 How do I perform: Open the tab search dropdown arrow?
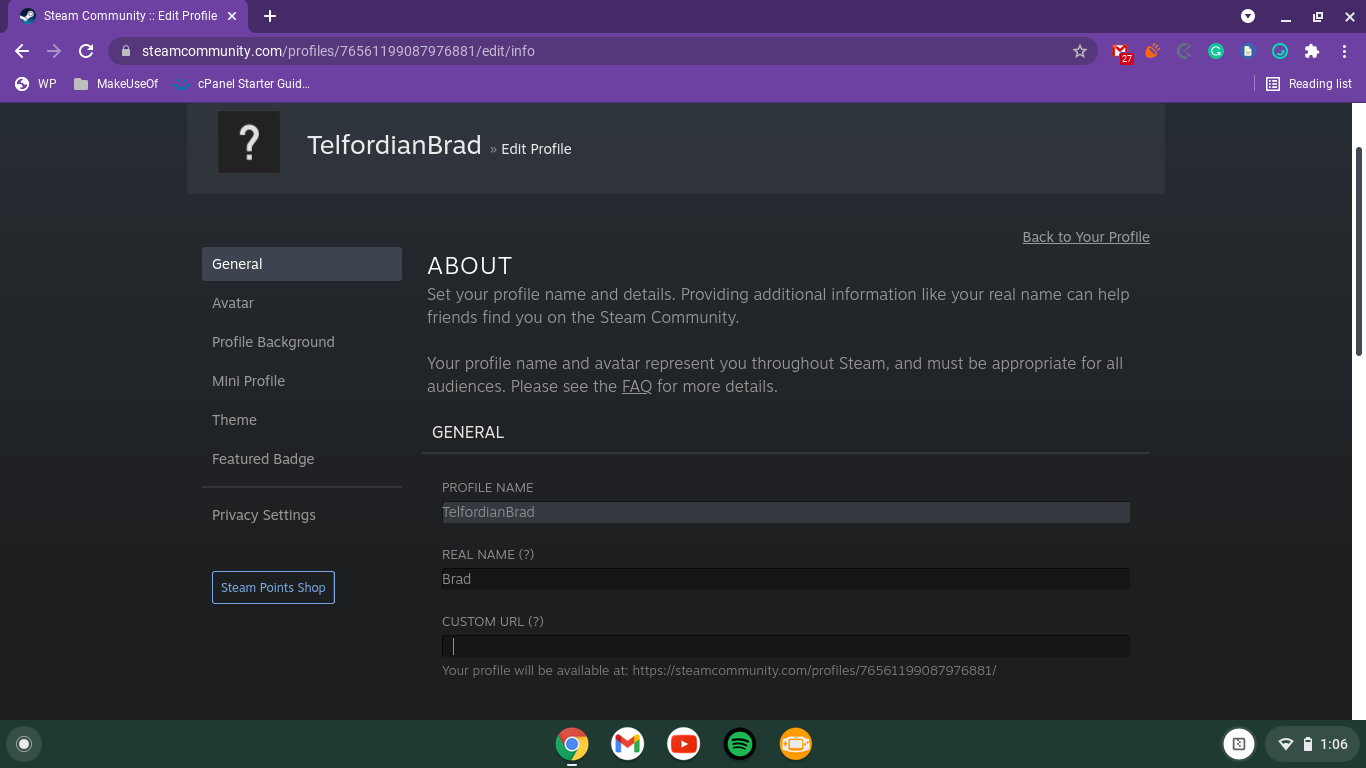pos(1248,16)
